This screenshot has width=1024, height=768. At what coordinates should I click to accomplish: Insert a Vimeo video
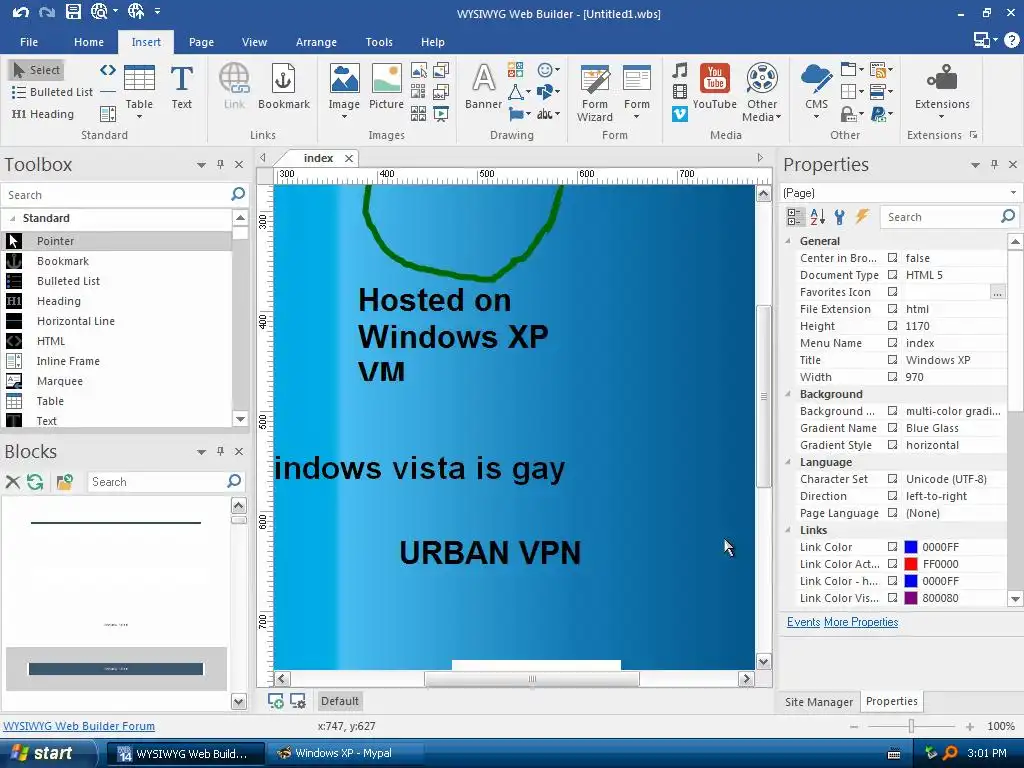tap(680, 114)
